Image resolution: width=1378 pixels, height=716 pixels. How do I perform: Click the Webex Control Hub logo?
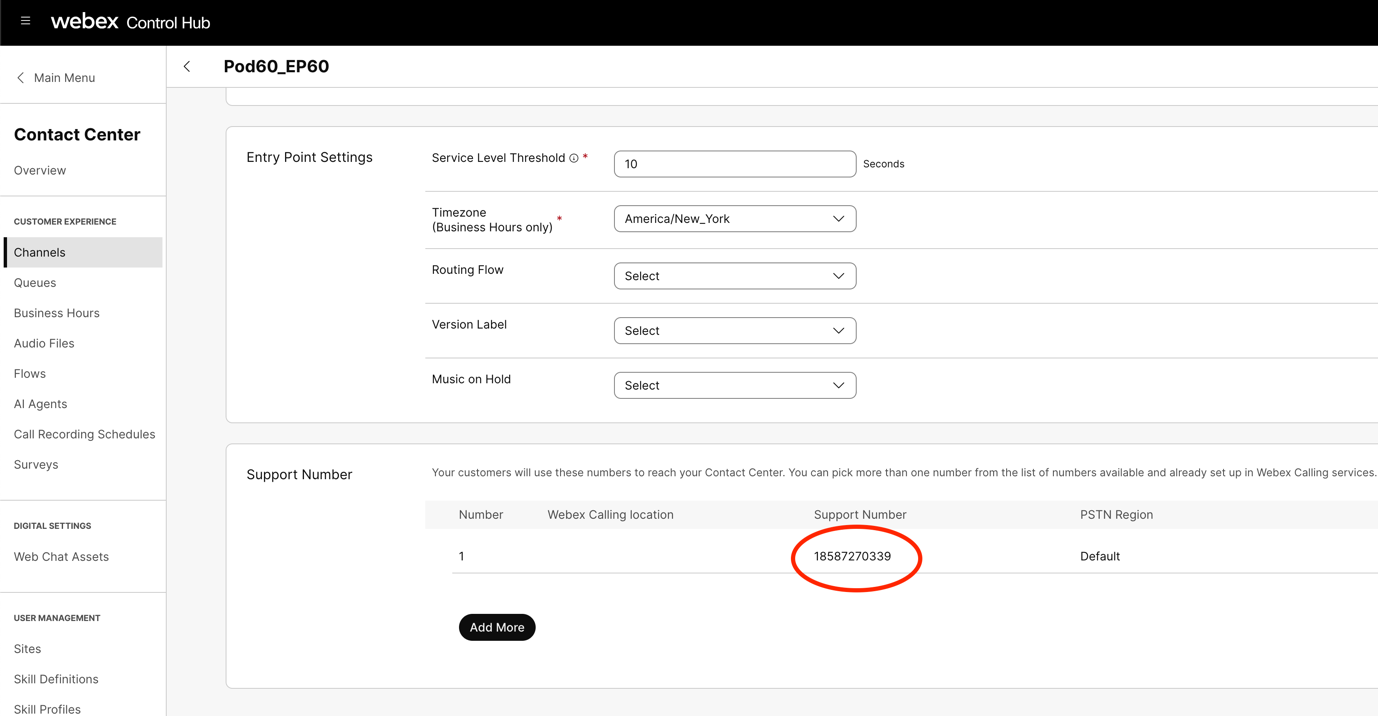[x=130, y=22]
